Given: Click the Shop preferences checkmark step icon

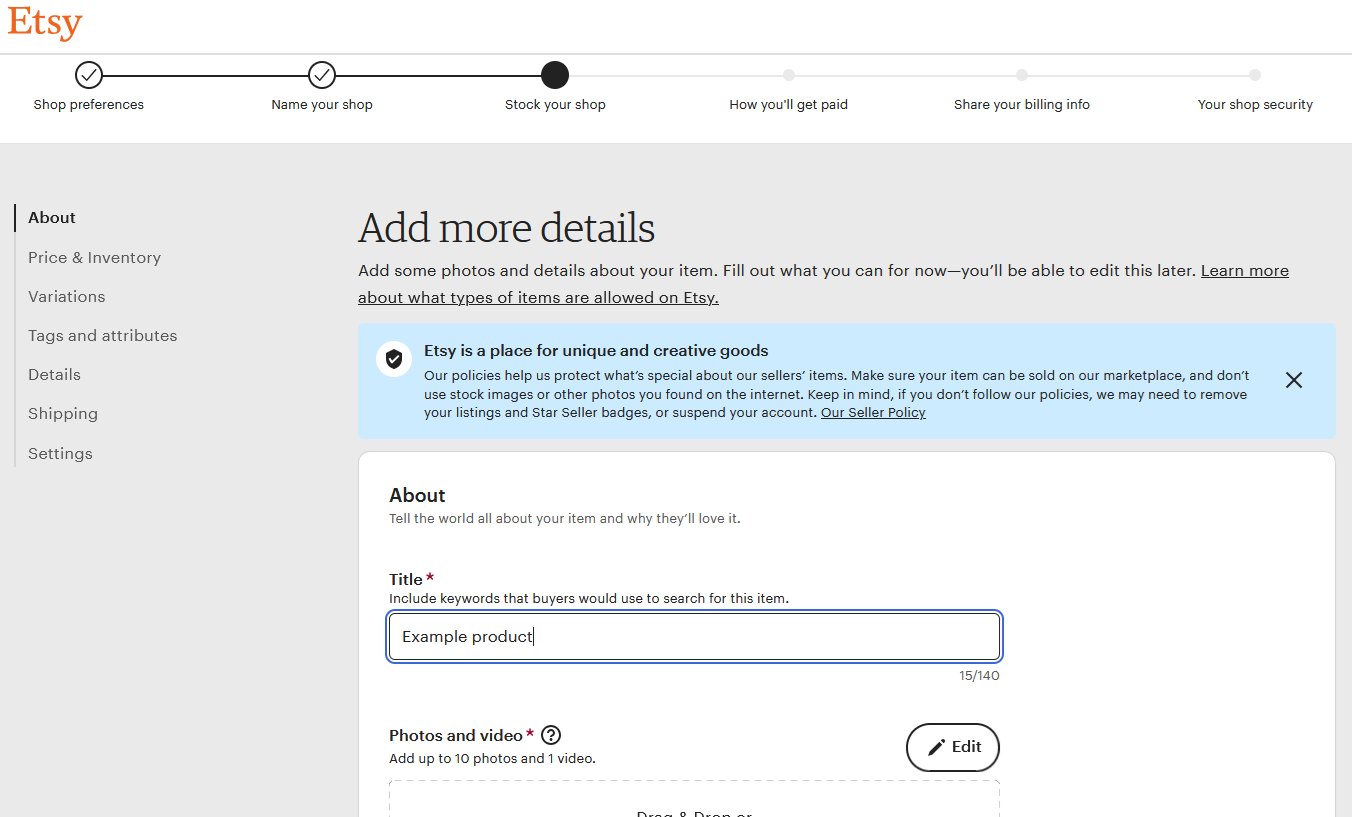Looking at the screenshot, I should [x=89, y=75].
